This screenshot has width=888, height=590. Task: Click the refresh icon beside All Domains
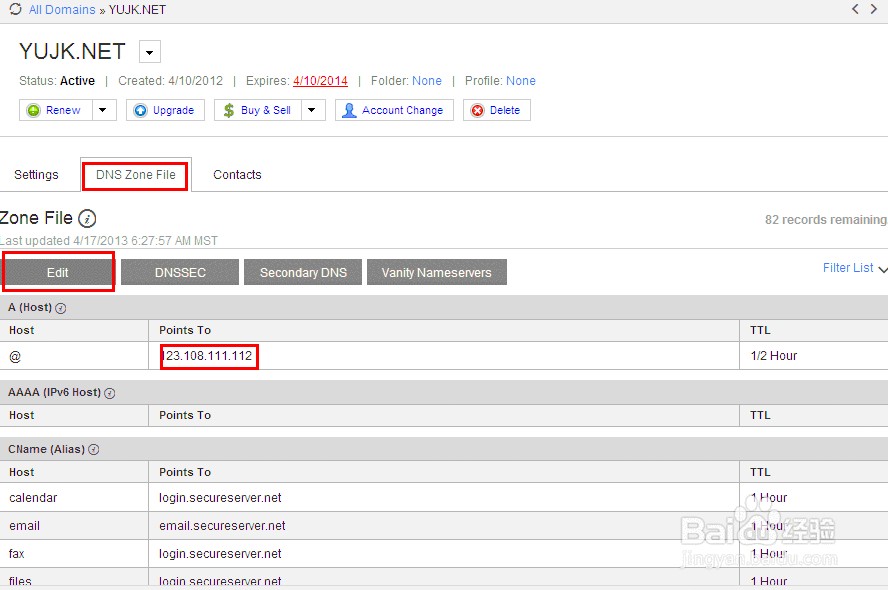pos(15,9)
